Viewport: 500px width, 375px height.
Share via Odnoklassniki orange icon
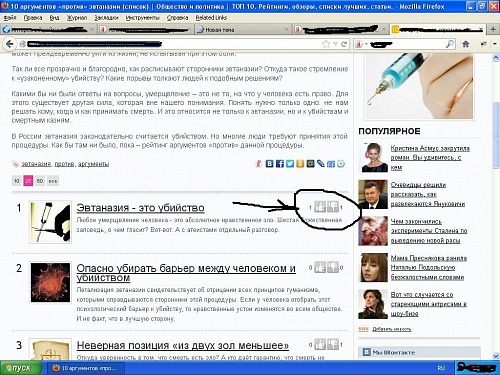[300, 164]
